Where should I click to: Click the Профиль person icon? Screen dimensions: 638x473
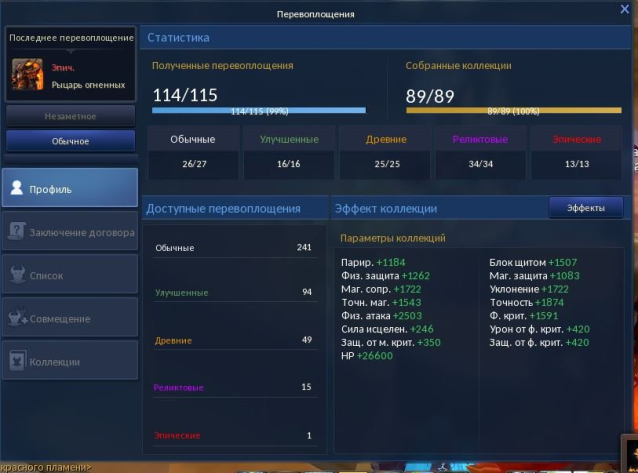[x=17, y=188]
